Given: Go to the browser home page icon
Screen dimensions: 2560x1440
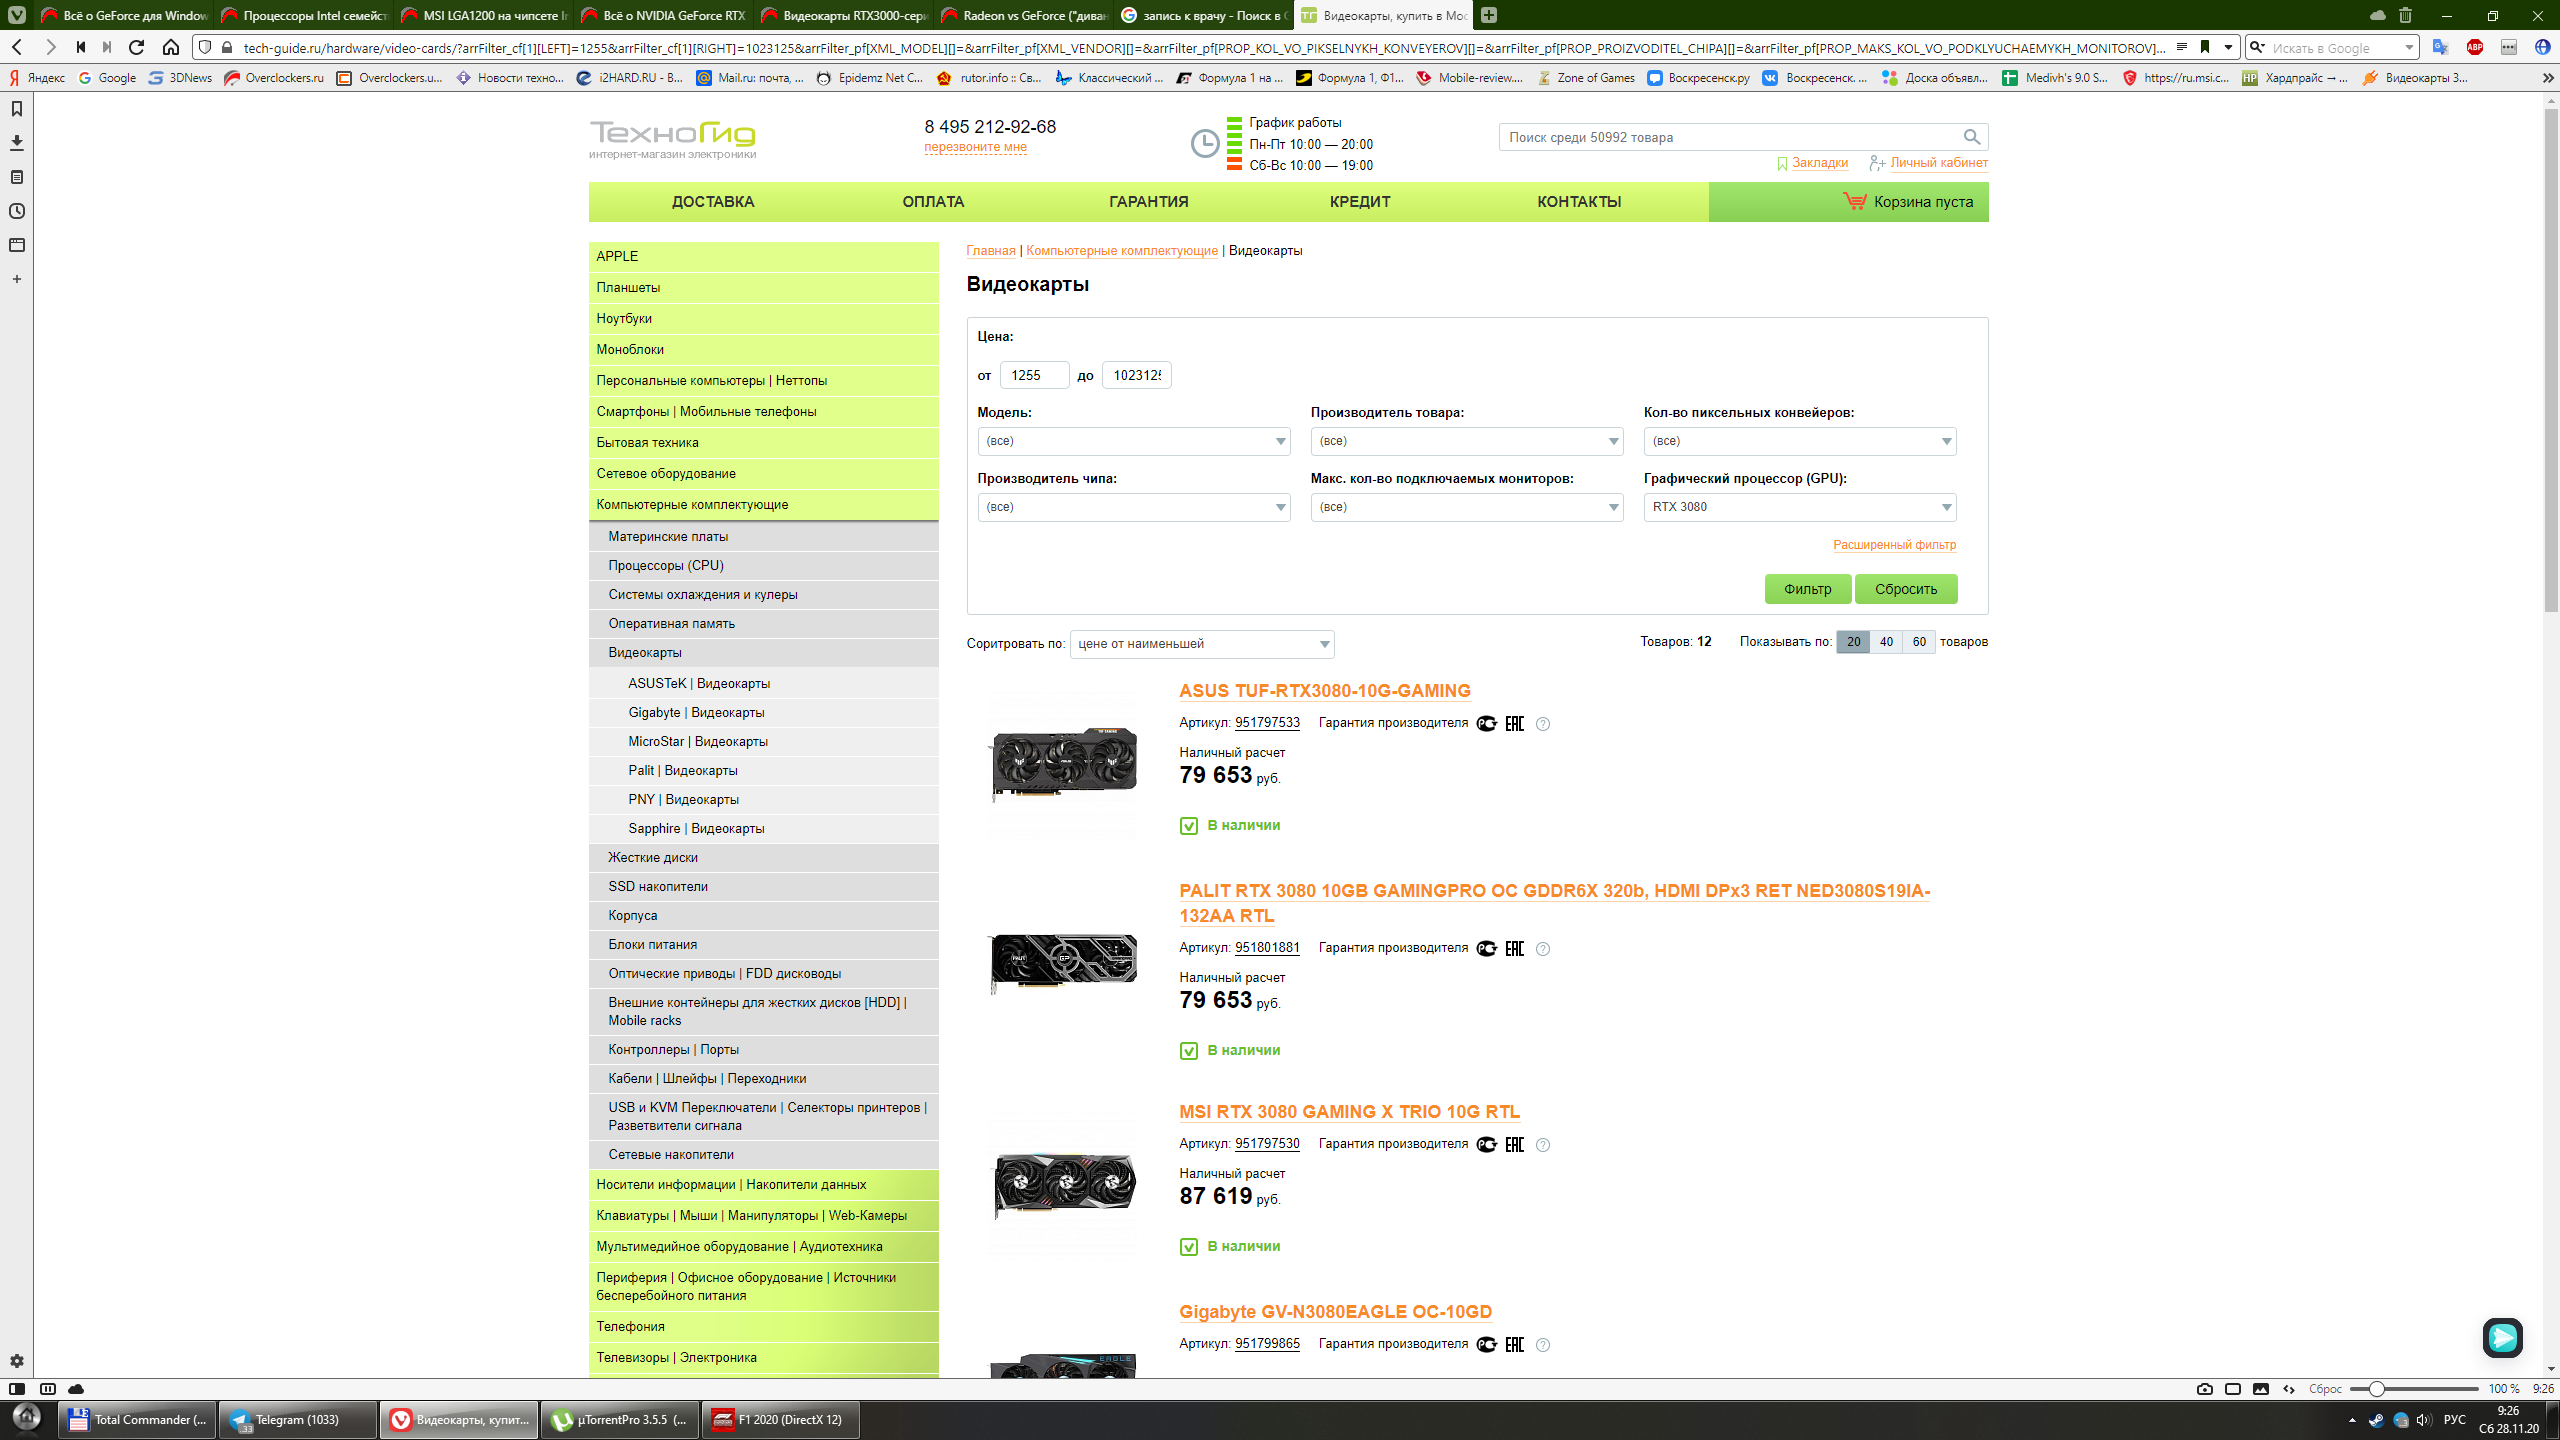Looking at the screenshot, I should [x=171, y=47].
